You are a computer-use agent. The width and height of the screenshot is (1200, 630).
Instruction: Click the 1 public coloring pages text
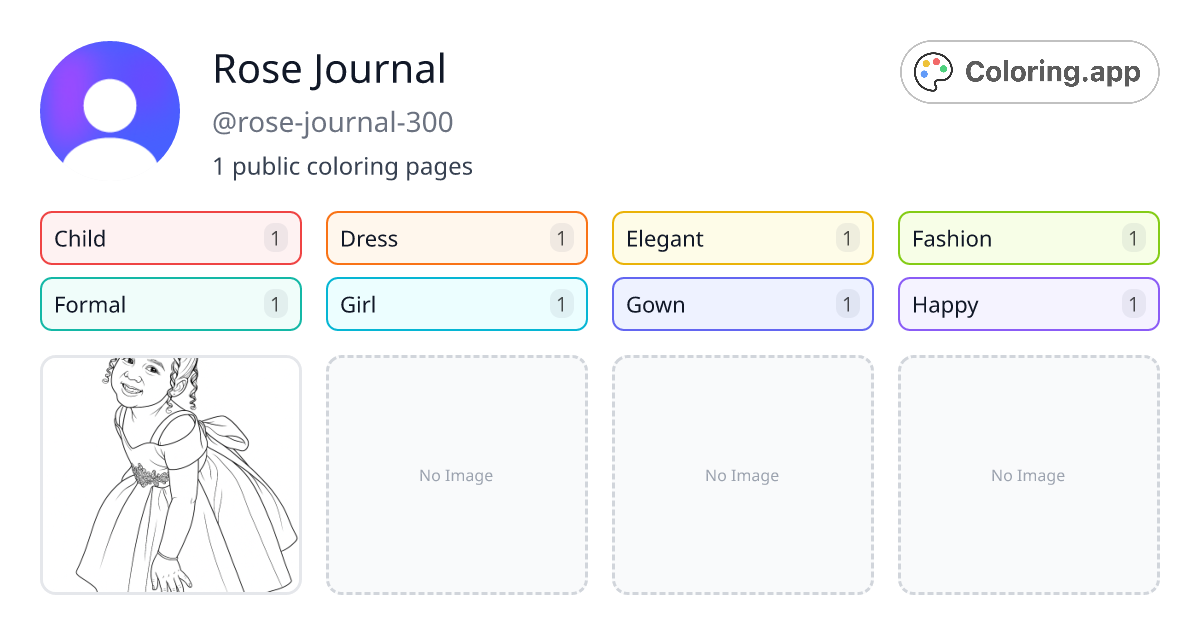(342, 166)
